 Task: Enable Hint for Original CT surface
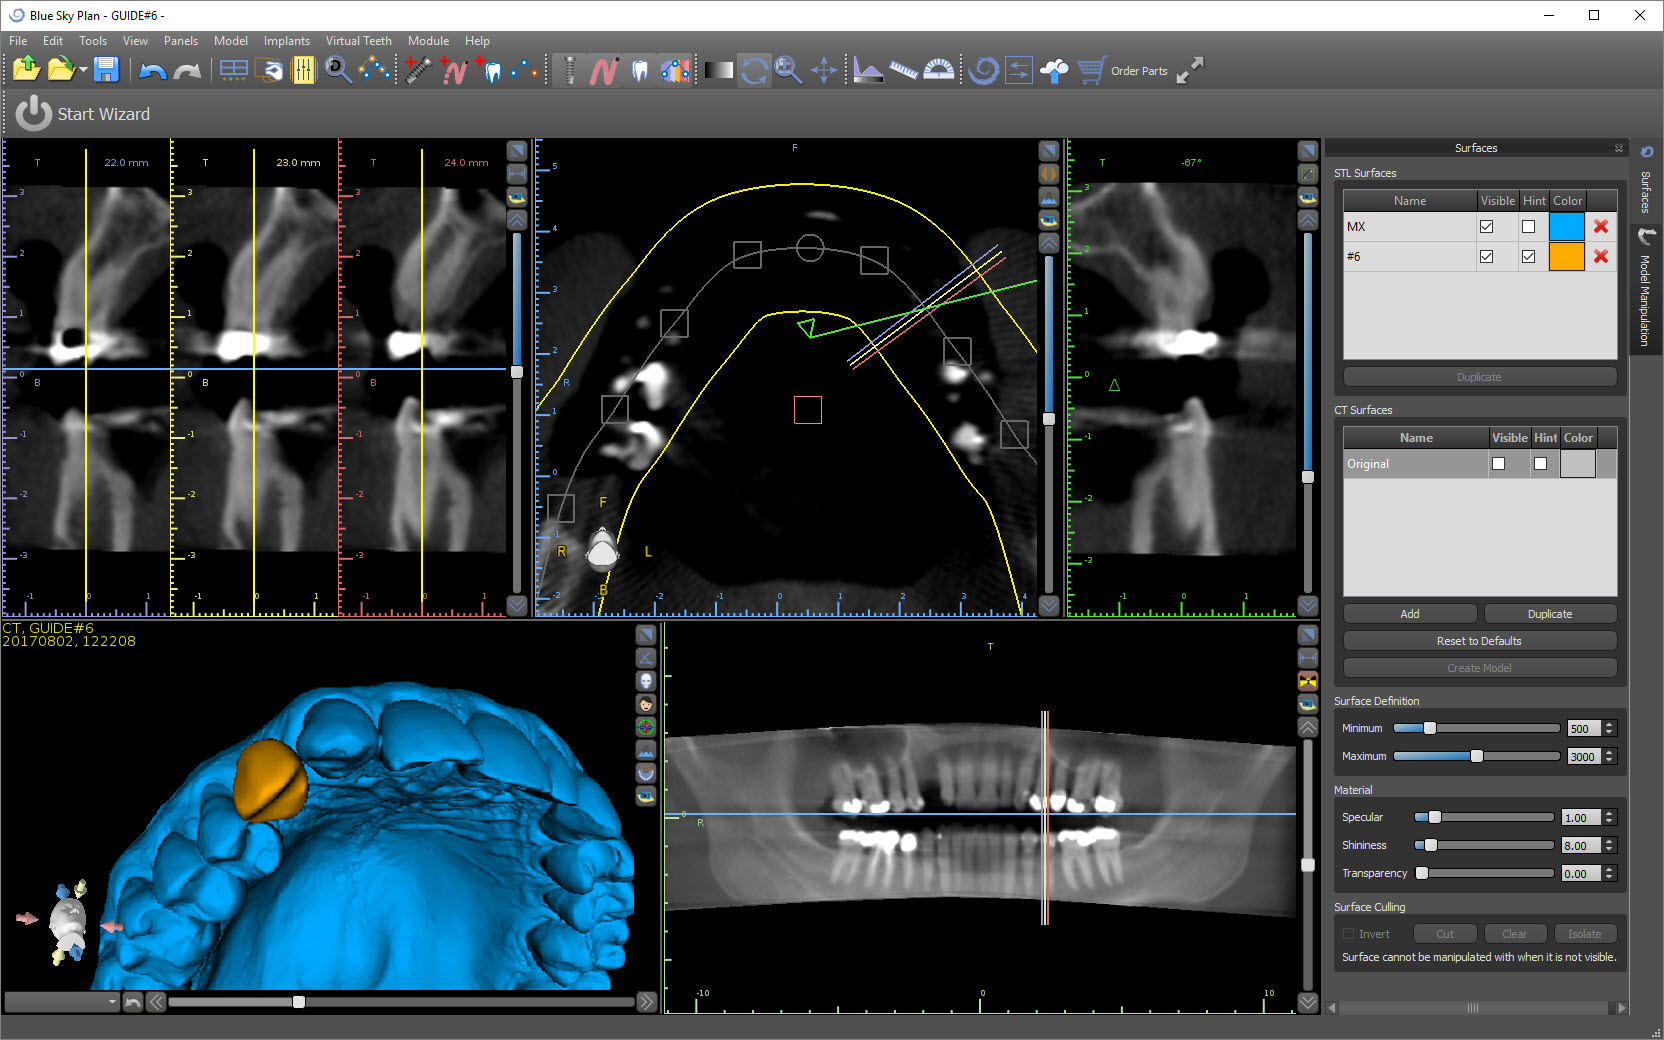1540,464
